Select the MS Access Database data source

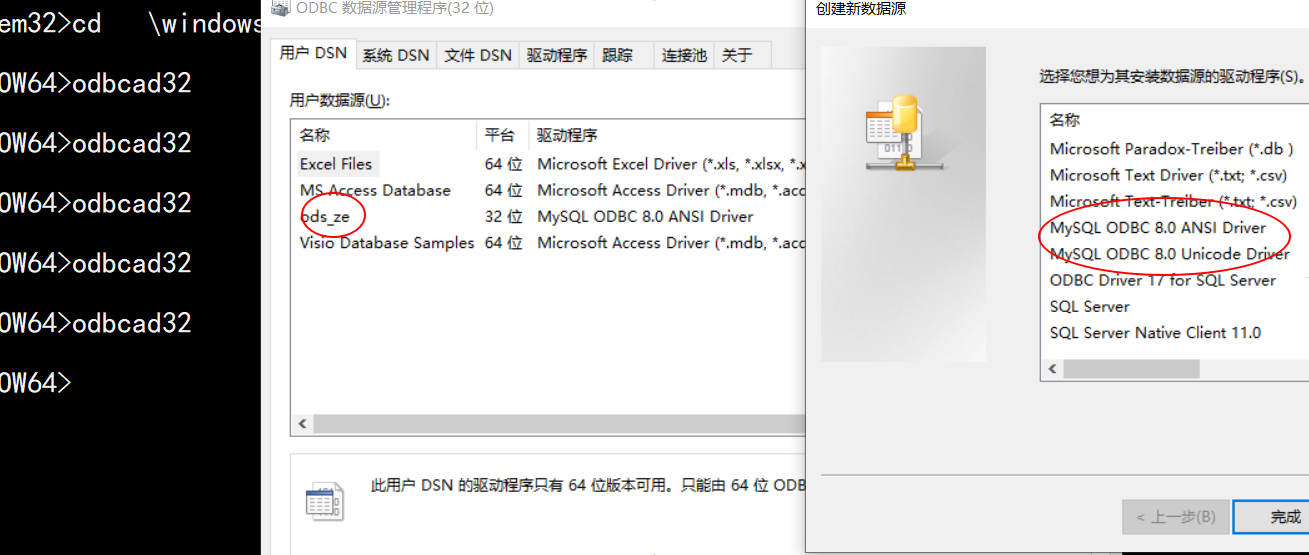tap(375, 190)
